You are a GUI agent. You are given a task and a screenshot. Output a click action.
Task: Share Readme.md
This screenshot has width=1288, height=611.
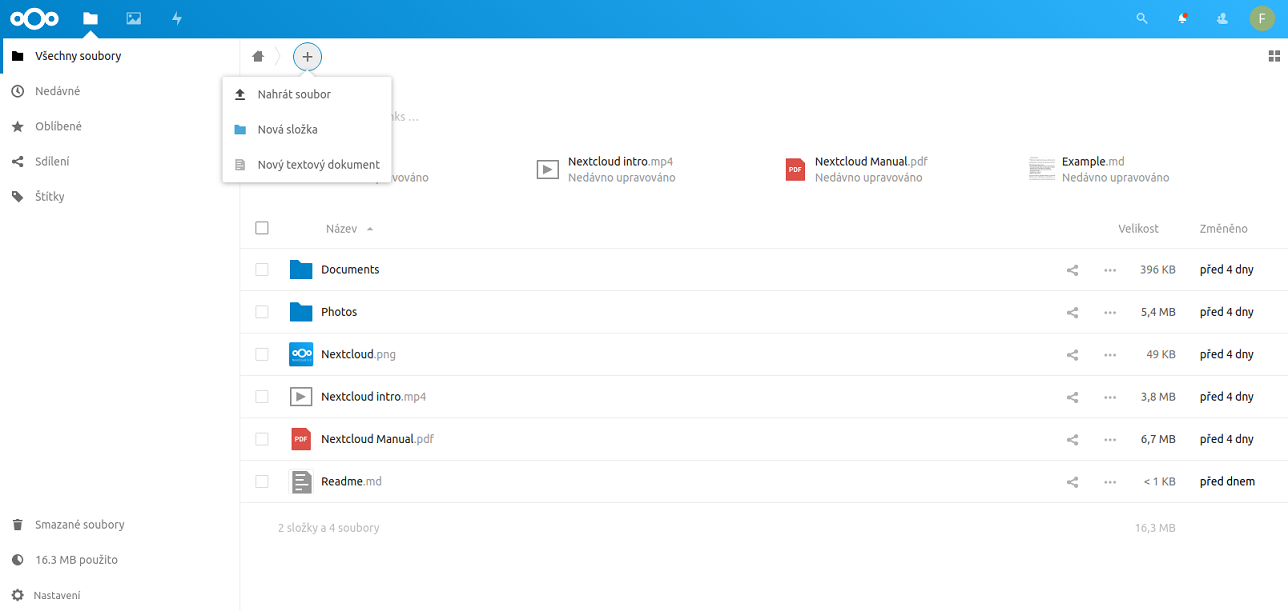pos(1073,482)
